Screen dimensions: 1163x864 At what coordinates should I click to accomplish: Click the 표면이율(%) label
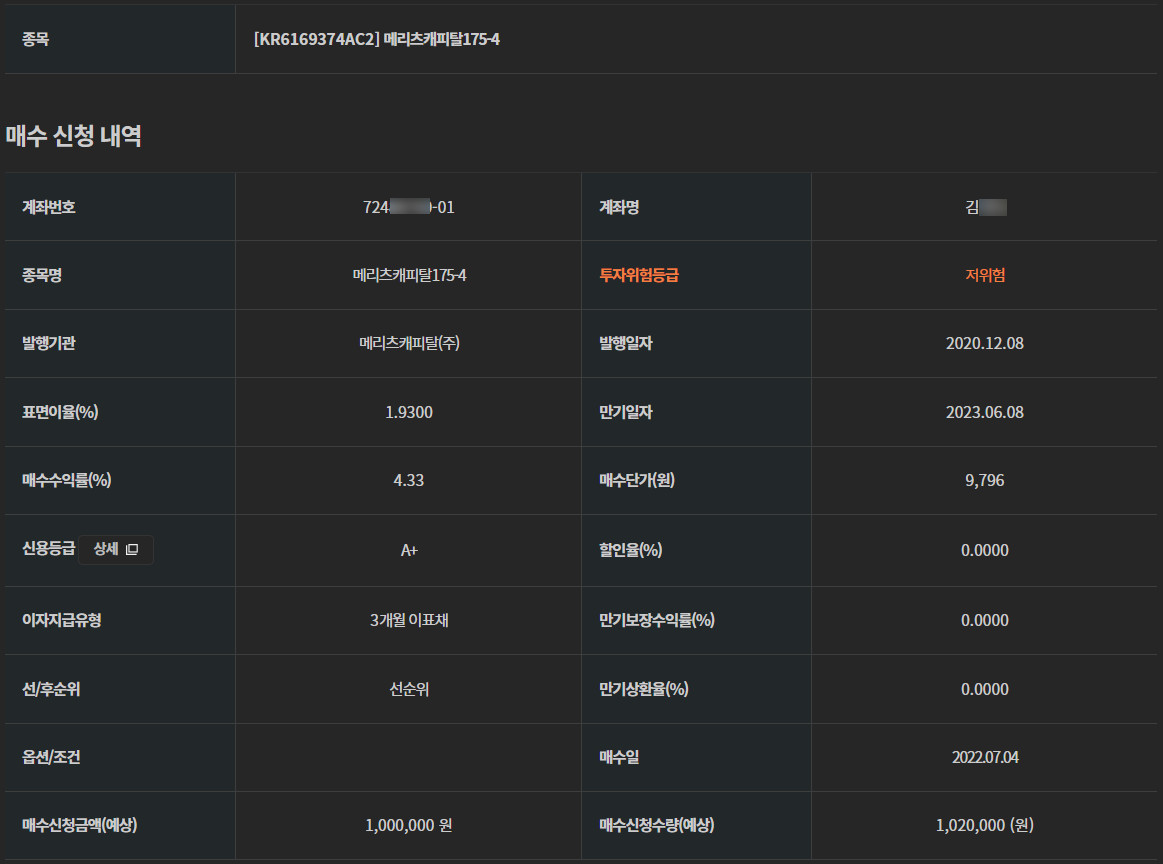pos(60,412)
